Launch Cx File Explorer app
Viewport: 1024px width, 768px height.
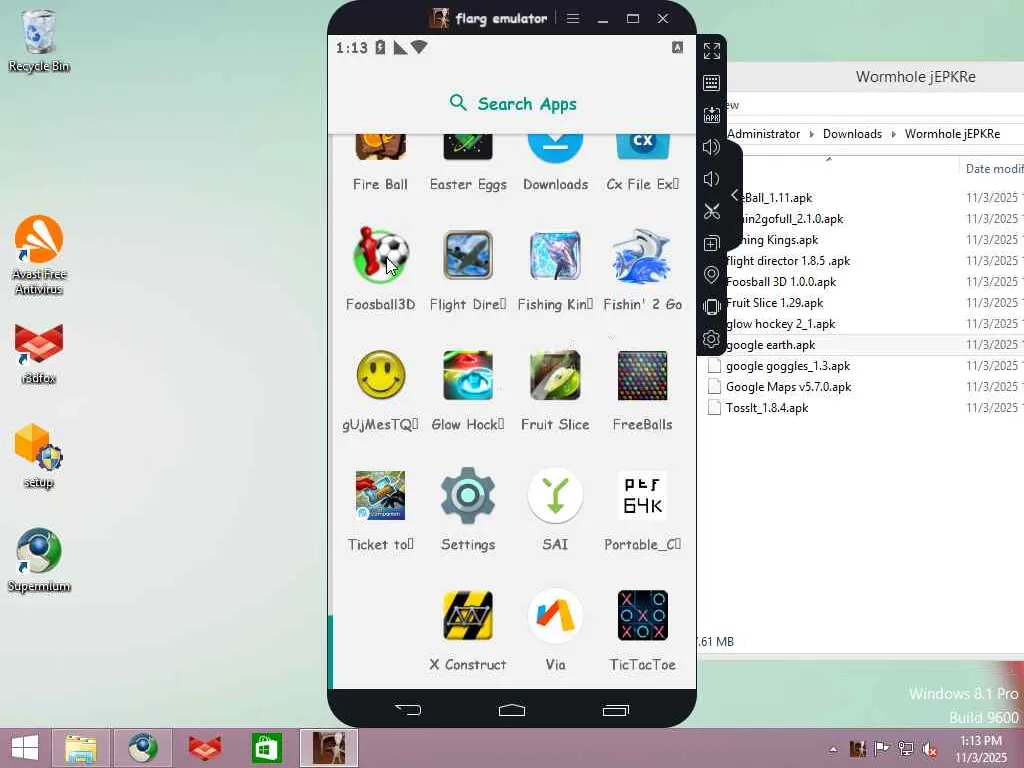tap(642, 146)
